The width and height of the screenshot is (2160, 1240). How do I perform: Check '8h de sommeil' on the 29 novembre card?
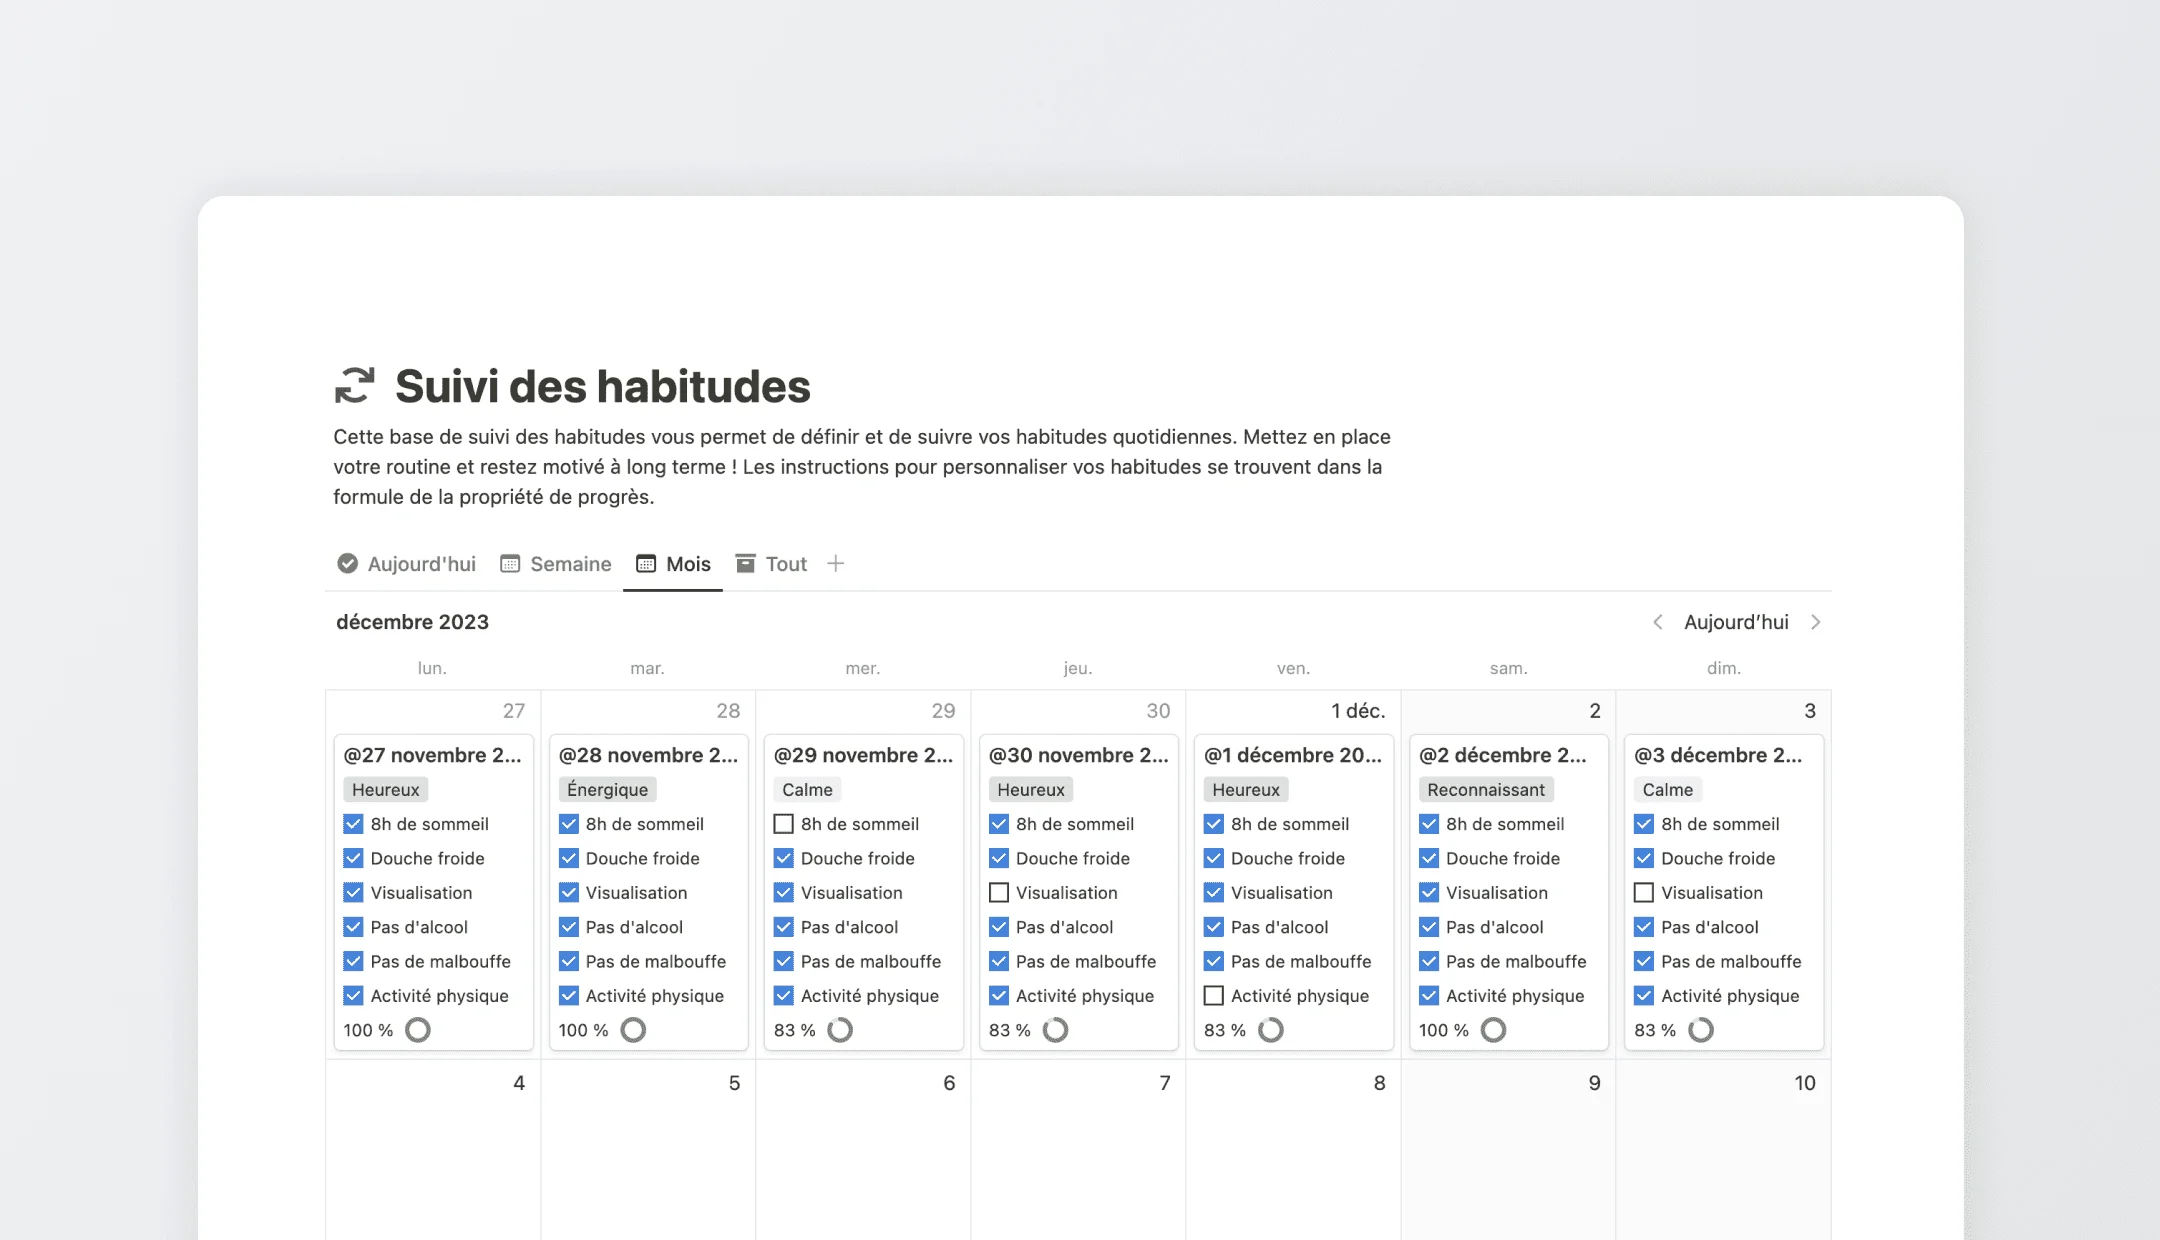tap(784, 824)
